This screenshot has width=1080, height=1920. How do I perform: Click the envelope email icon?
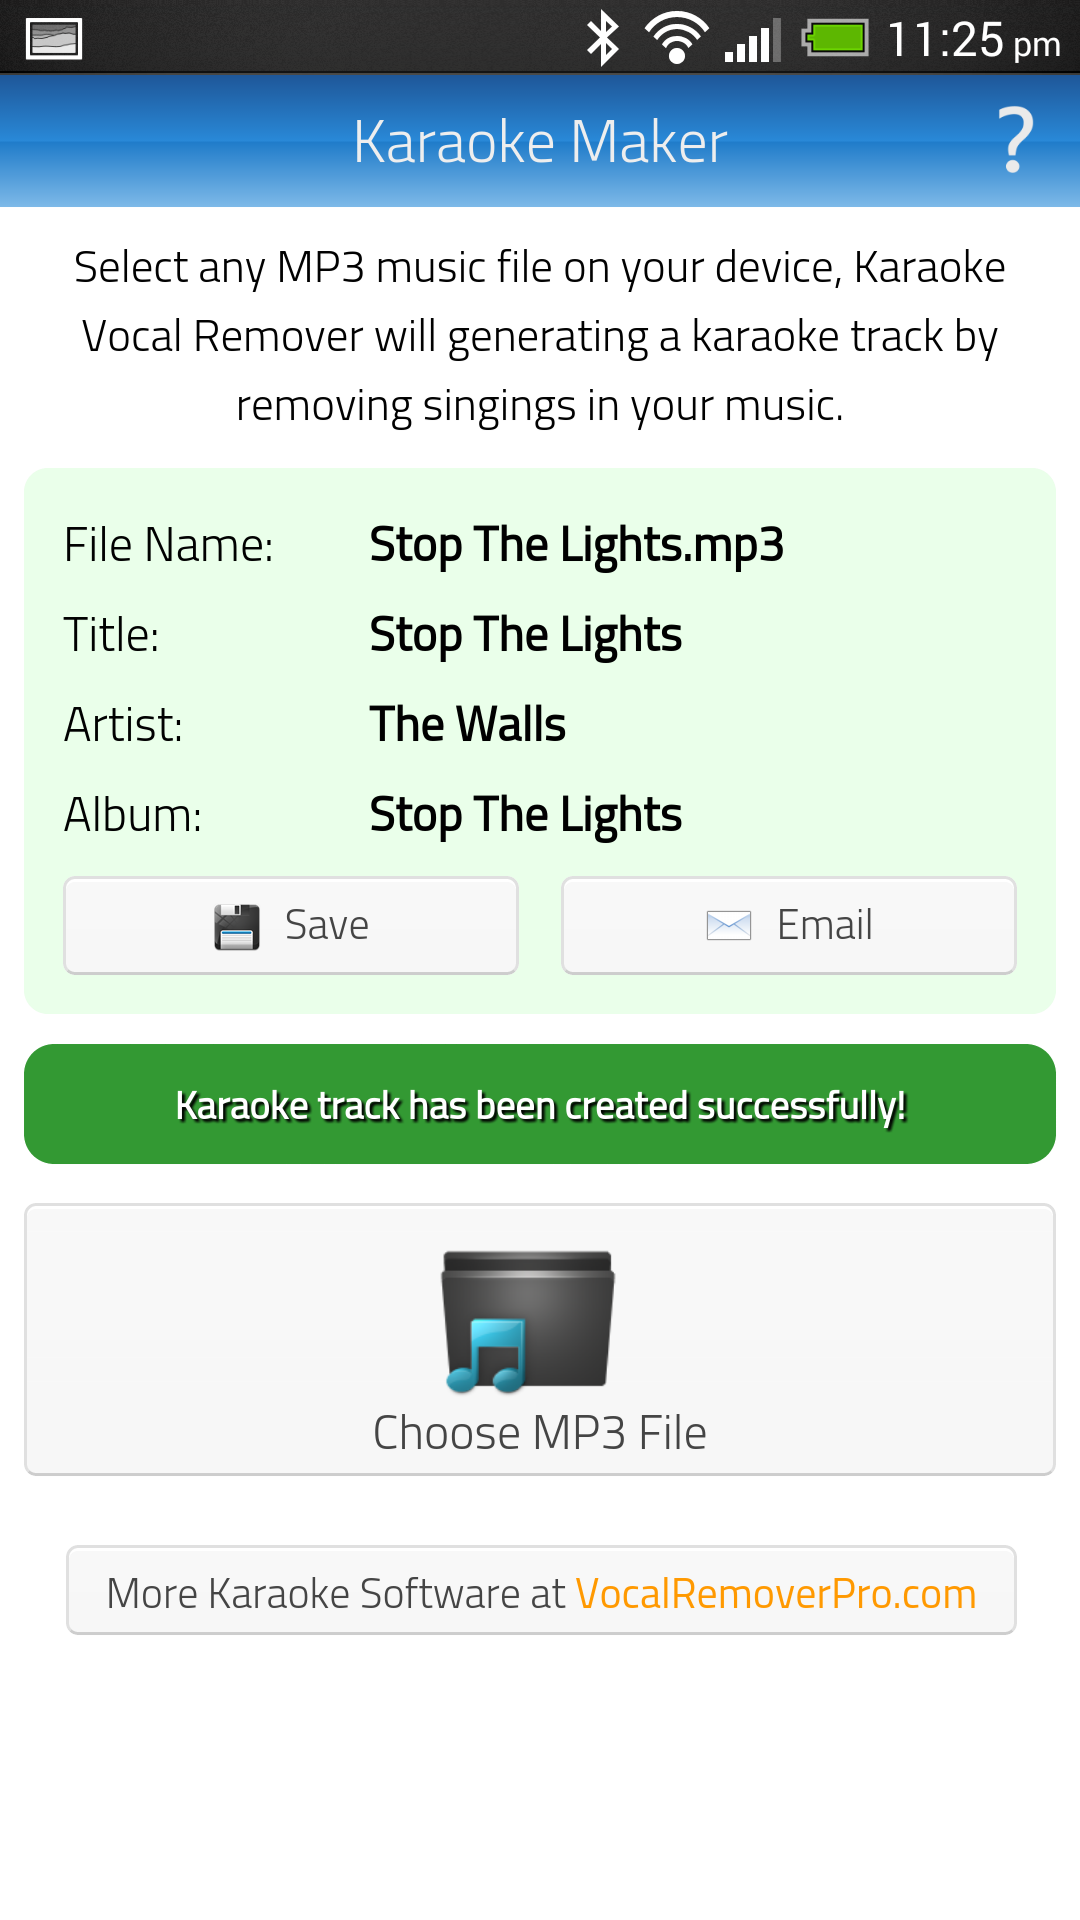729,924
